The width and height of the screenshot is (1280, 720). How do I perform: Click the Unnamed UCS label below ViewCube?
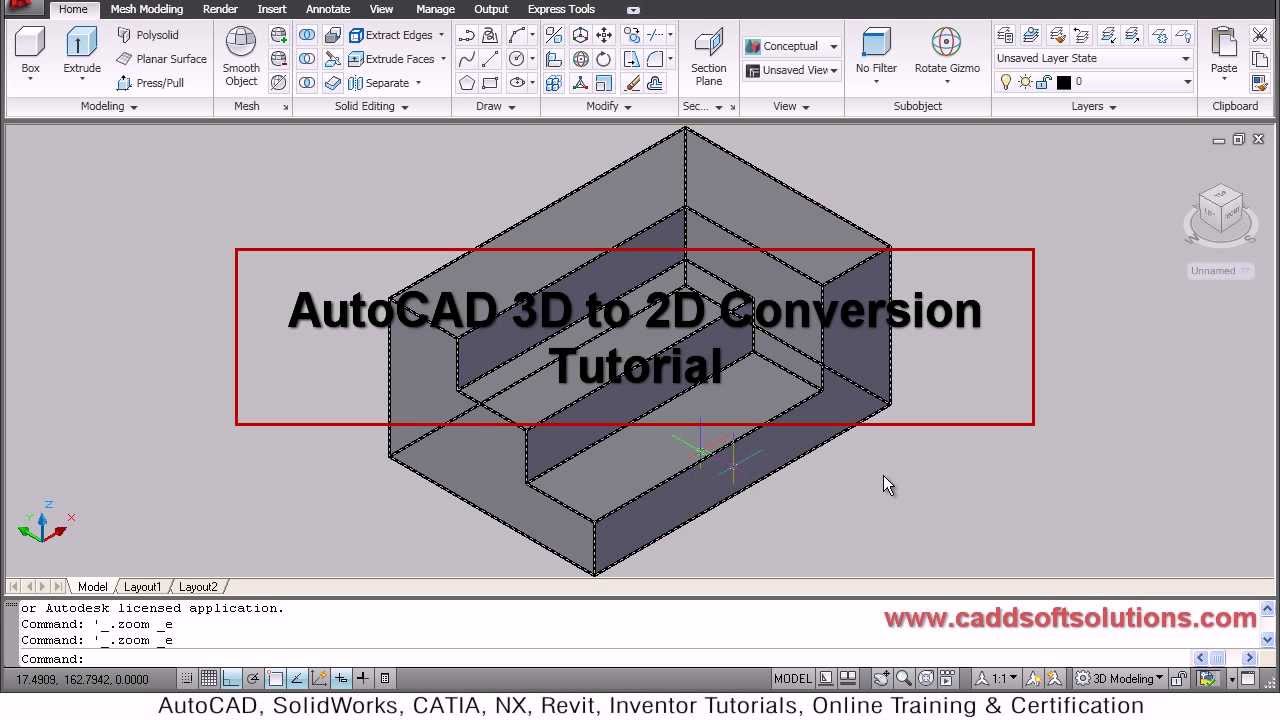[x=1220, y=271]
